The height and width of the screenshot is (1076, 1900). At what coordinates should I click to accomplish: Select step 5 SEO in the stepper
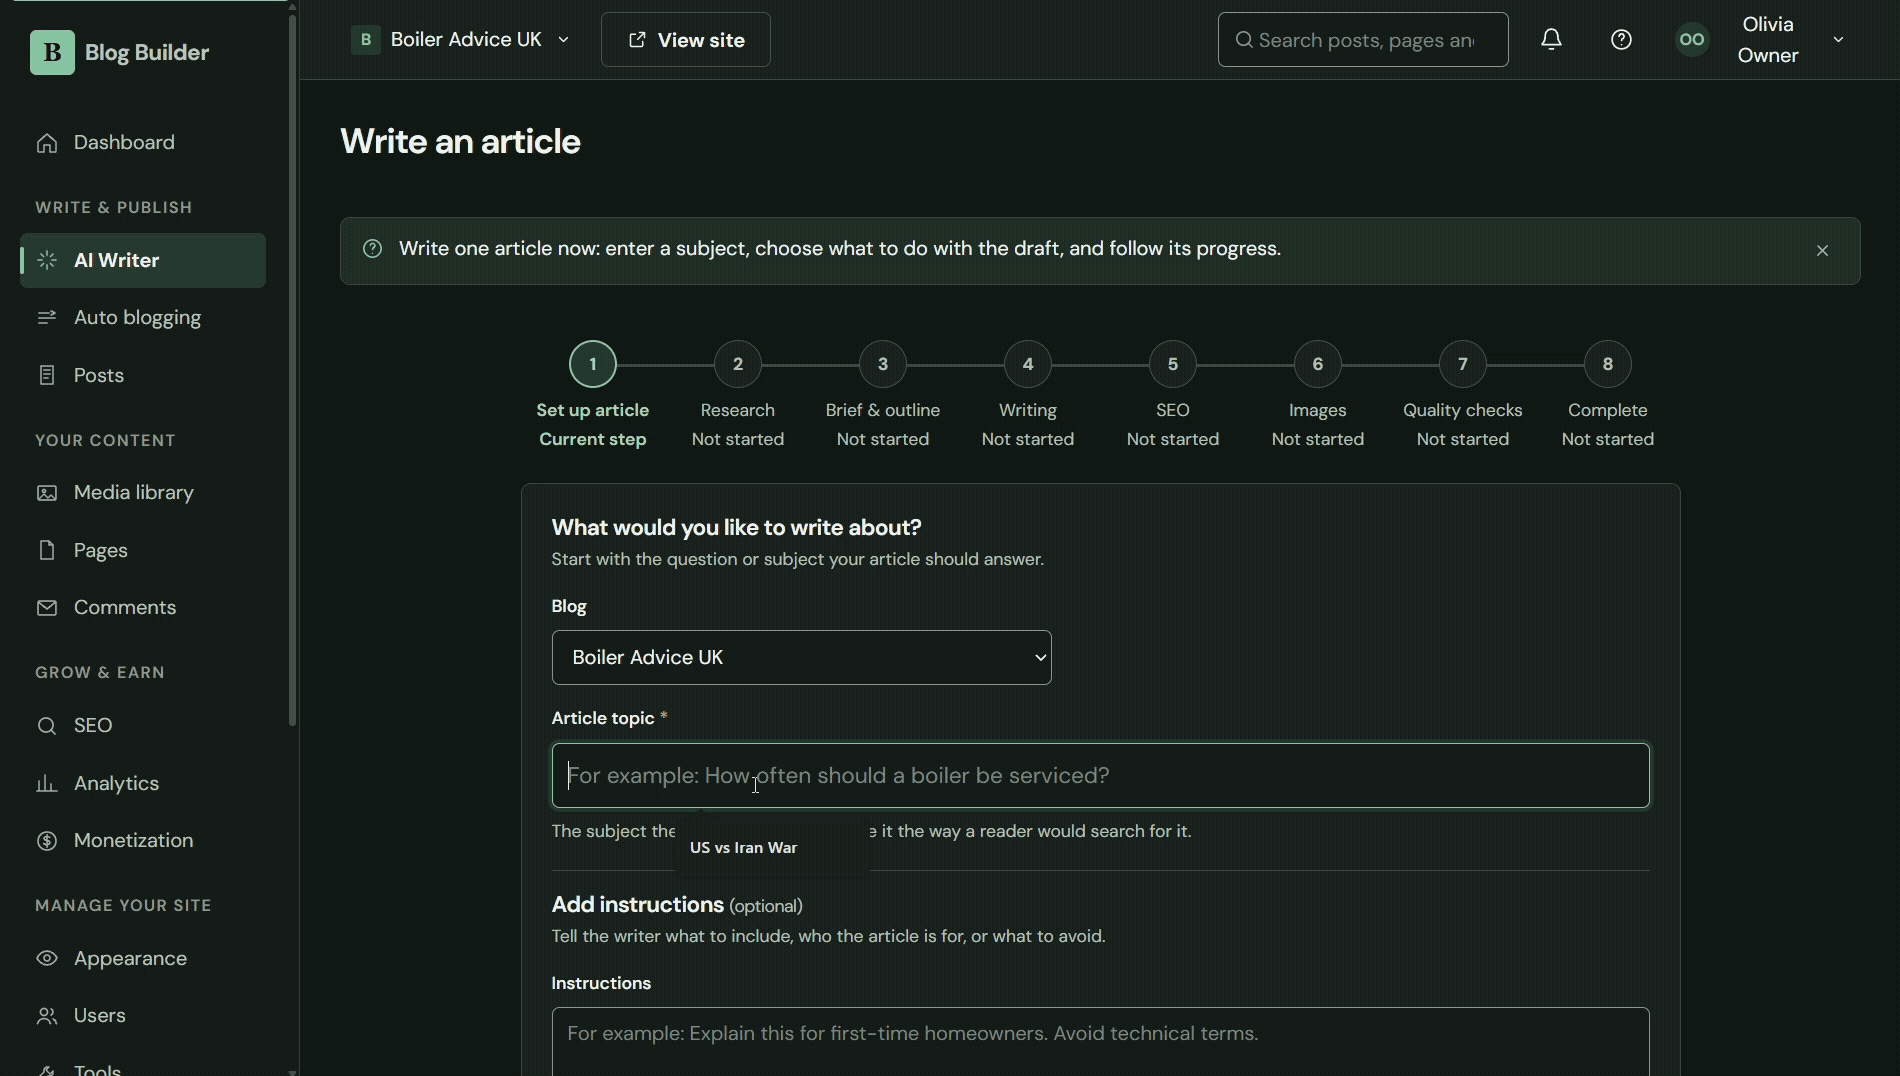click(x=1173, y=364)
